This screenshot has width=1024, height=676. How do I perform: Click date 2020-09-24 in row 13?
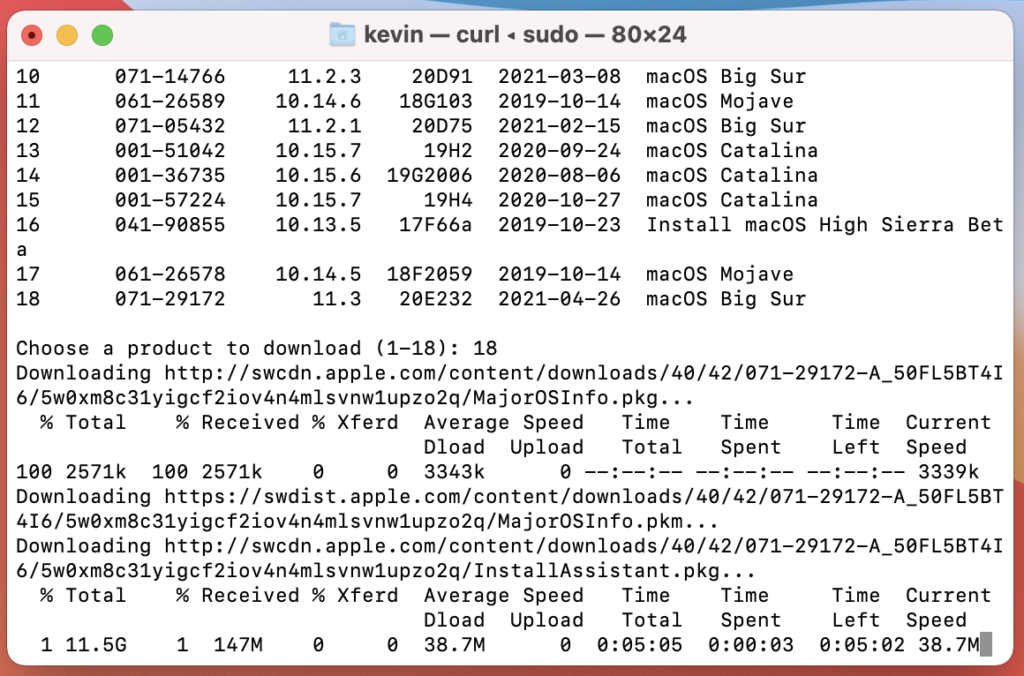click(559, 151)
